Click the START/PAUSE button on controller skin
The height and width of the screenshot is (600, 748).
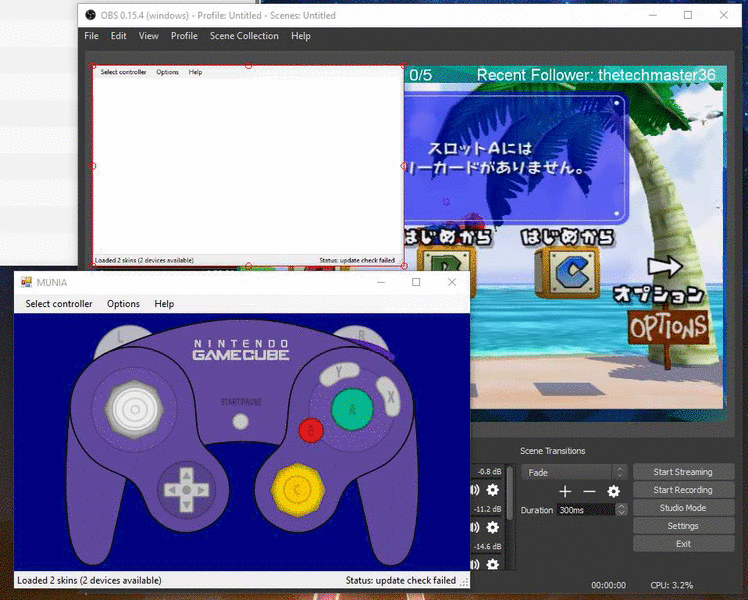240,421
